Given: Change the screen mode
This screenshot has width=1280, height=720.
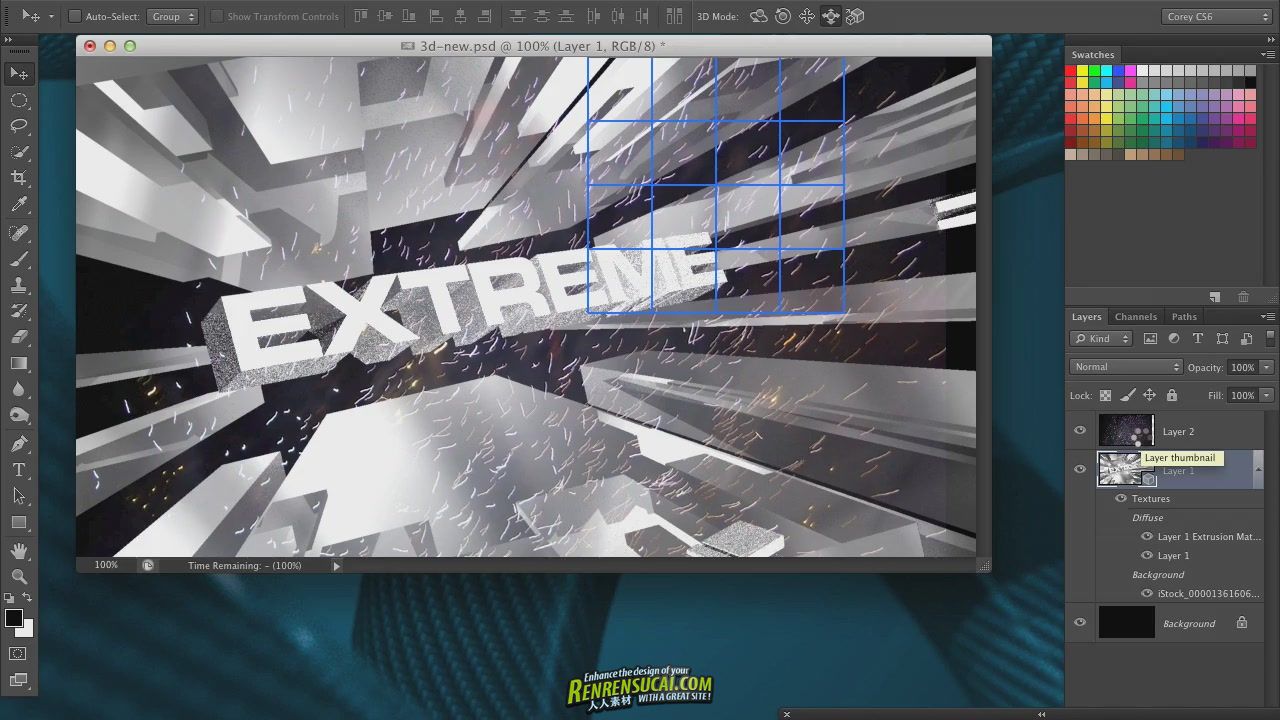Looking at the screenshot, I should pos(19,680).
